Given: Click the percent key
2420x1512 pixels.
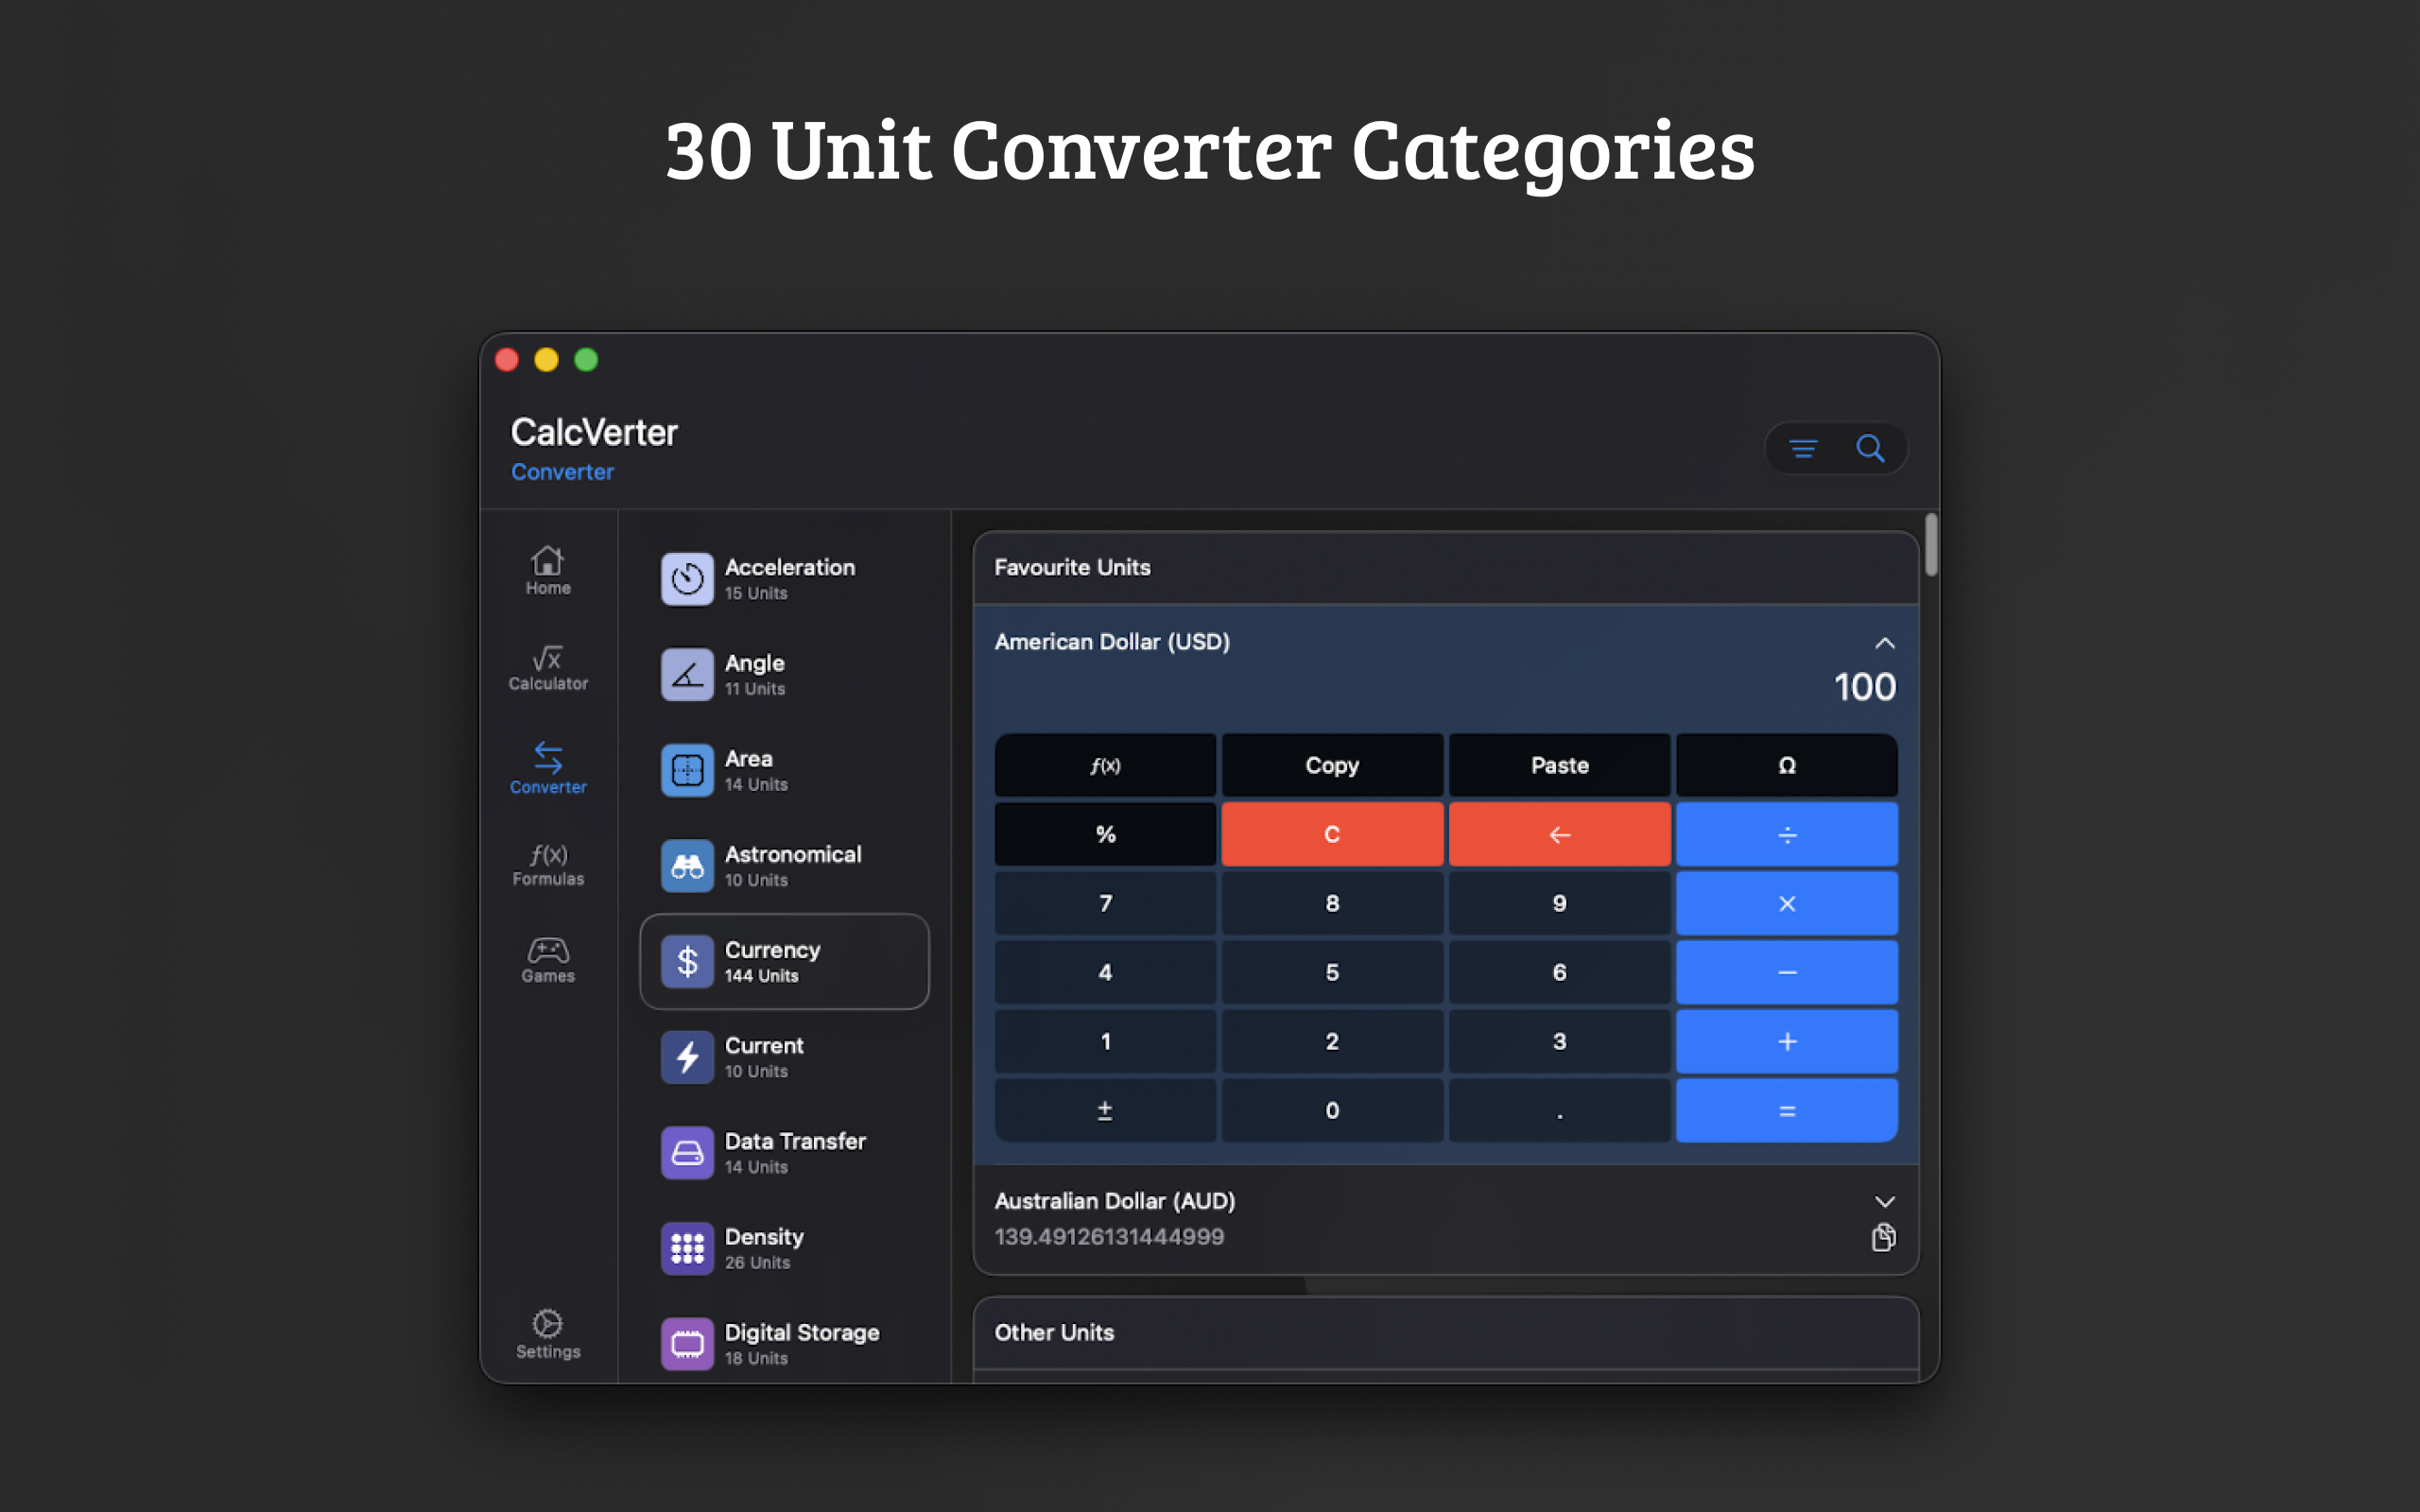Looking at the screenshot, I should 1105,834.
